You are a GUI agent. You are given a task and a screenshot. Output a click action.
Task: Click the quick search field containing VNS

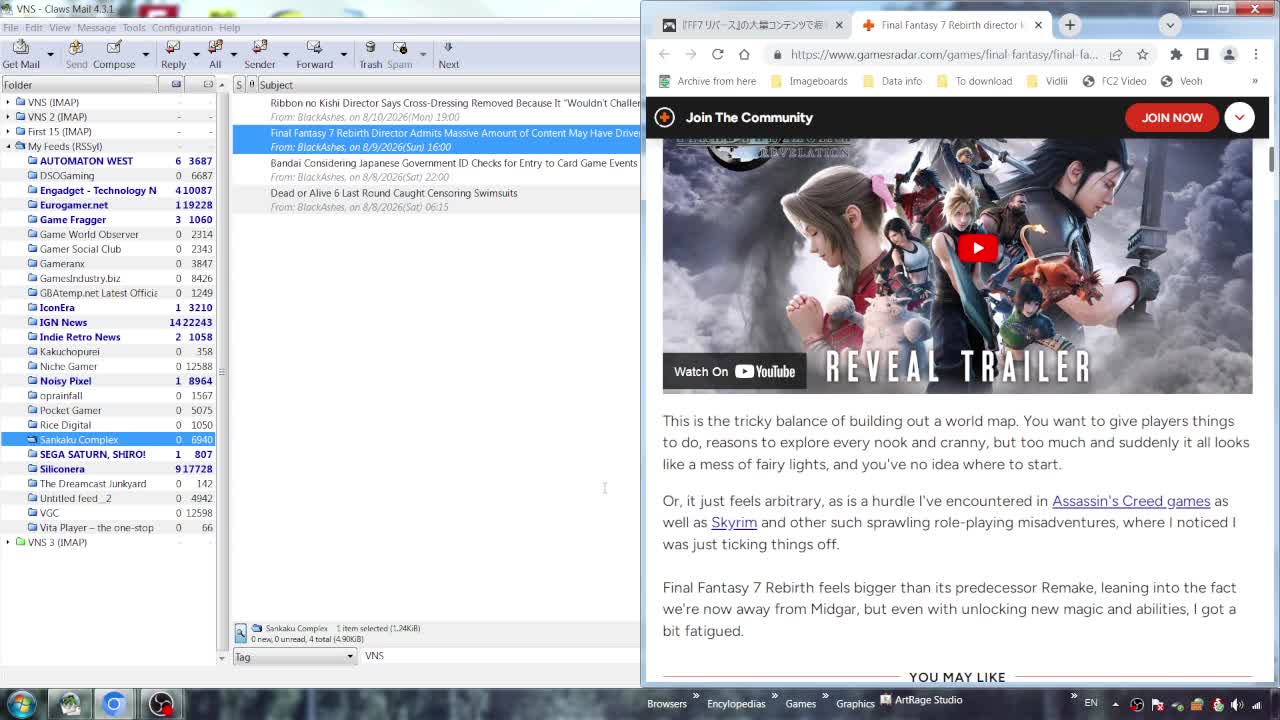coord(500,656)
